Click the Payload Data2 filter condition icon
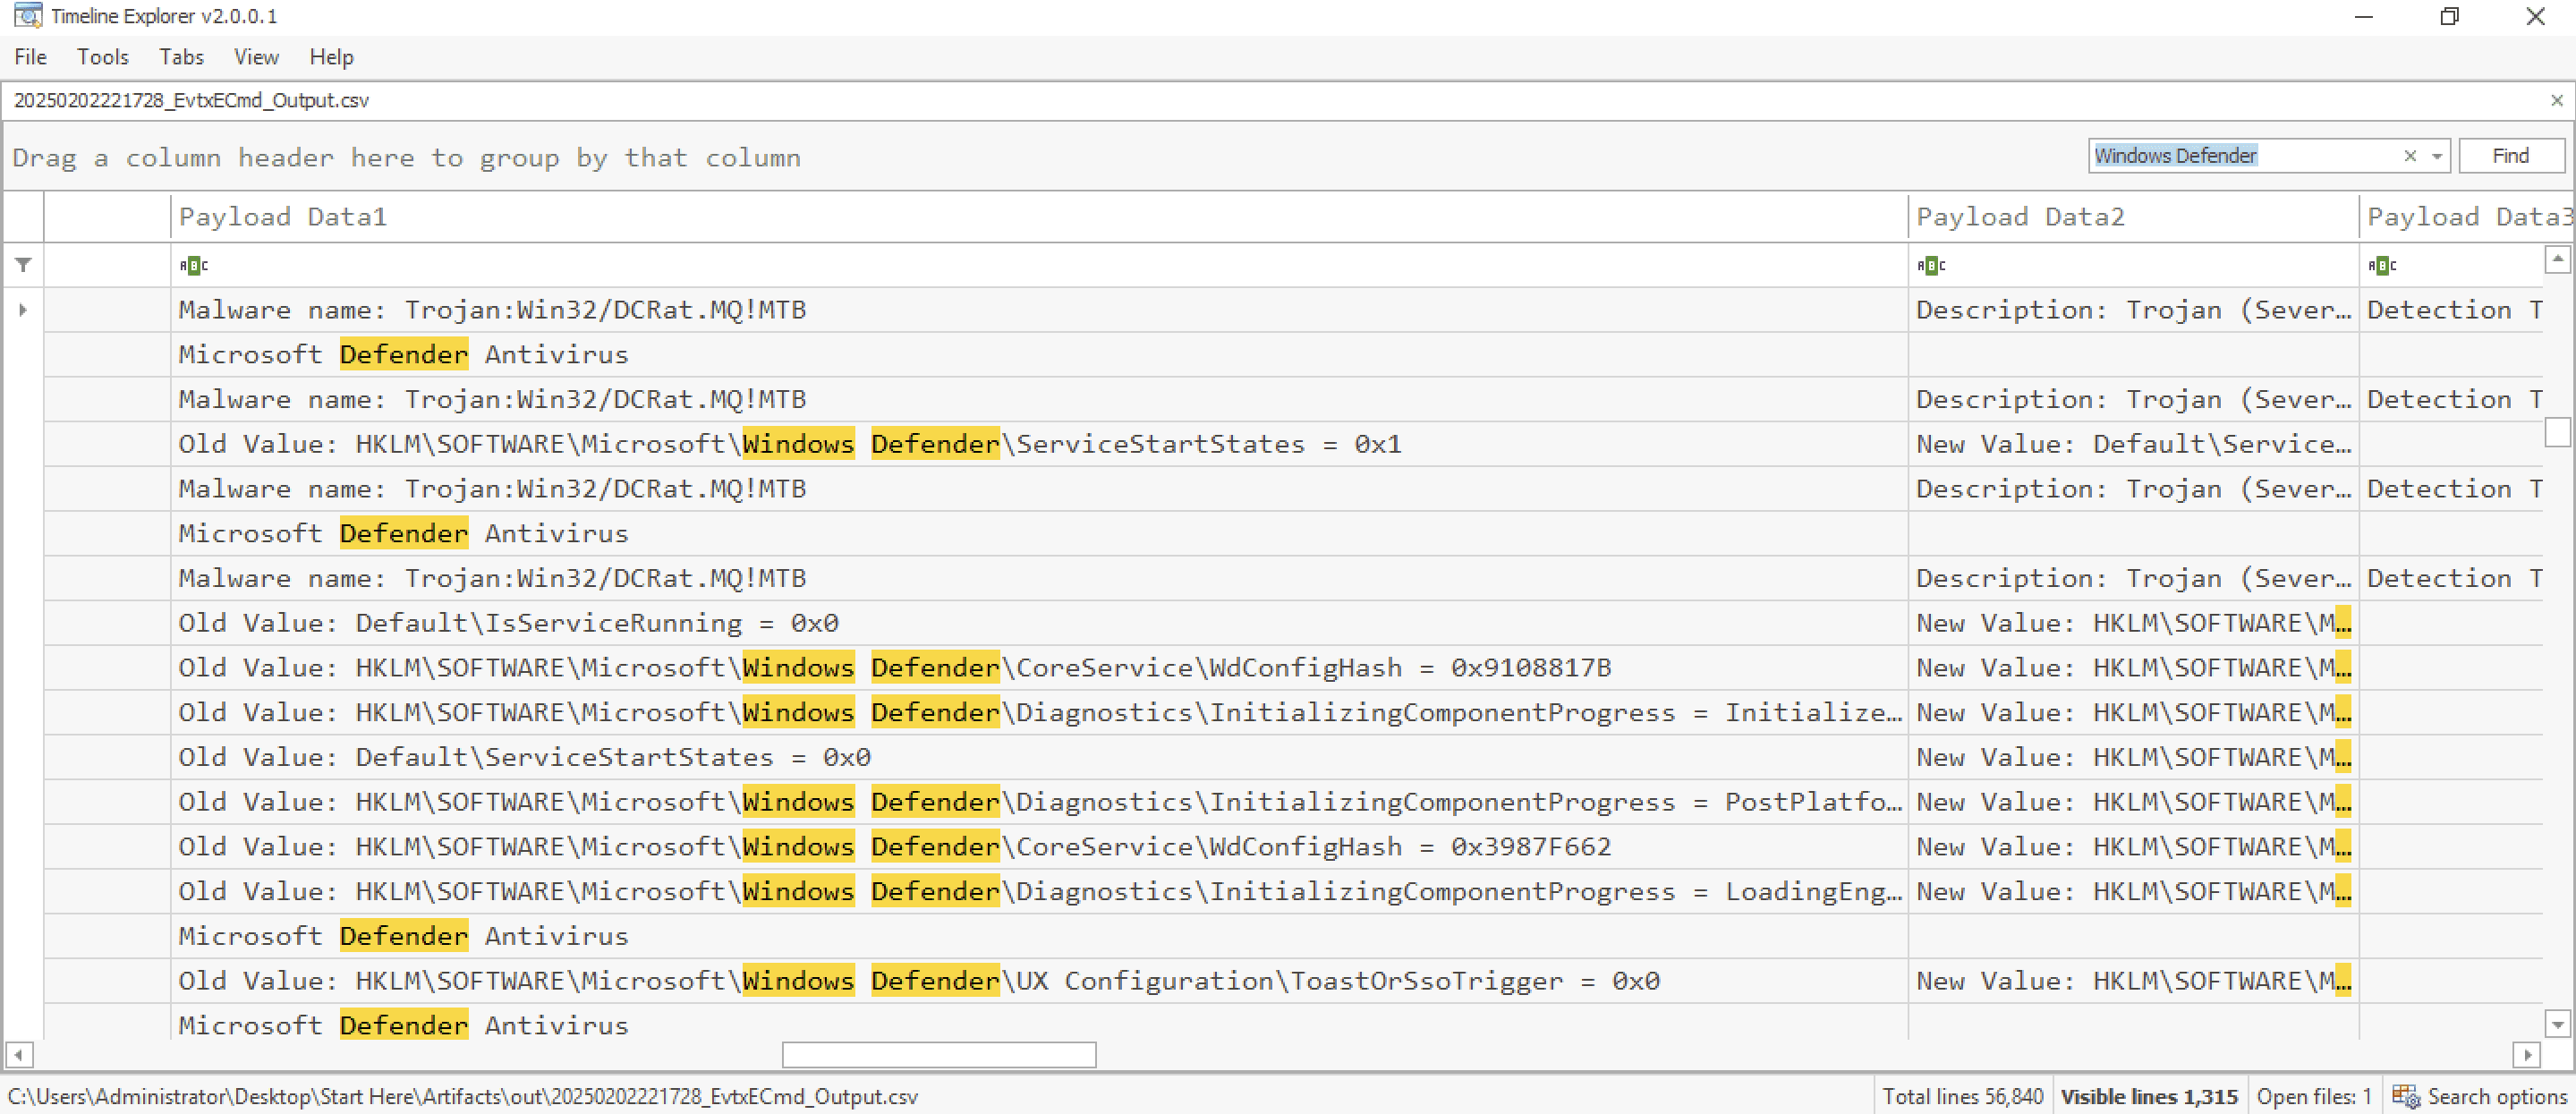The image size is (2576, 1114). tap(1931, 265)
